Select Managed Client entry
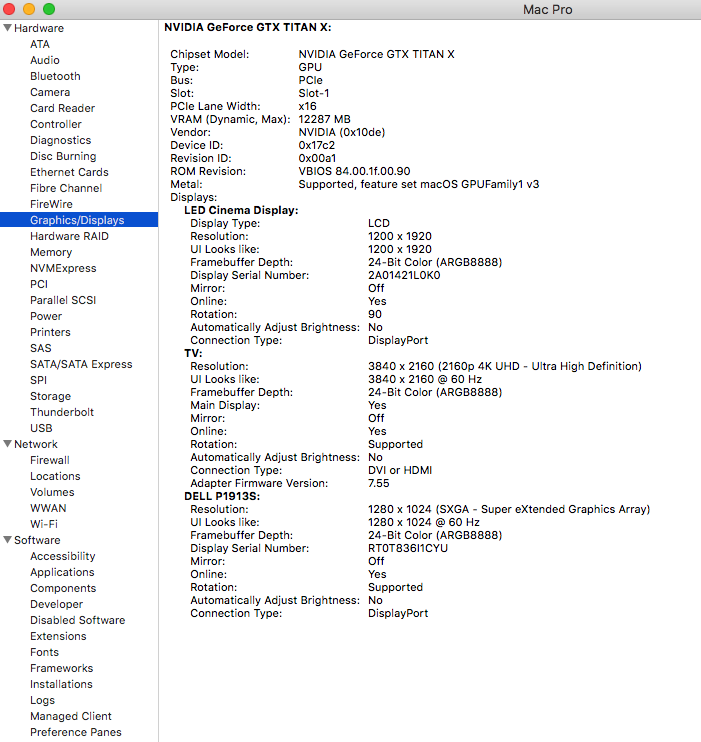Viewport: 701px width, 742px height. [71, 716]
